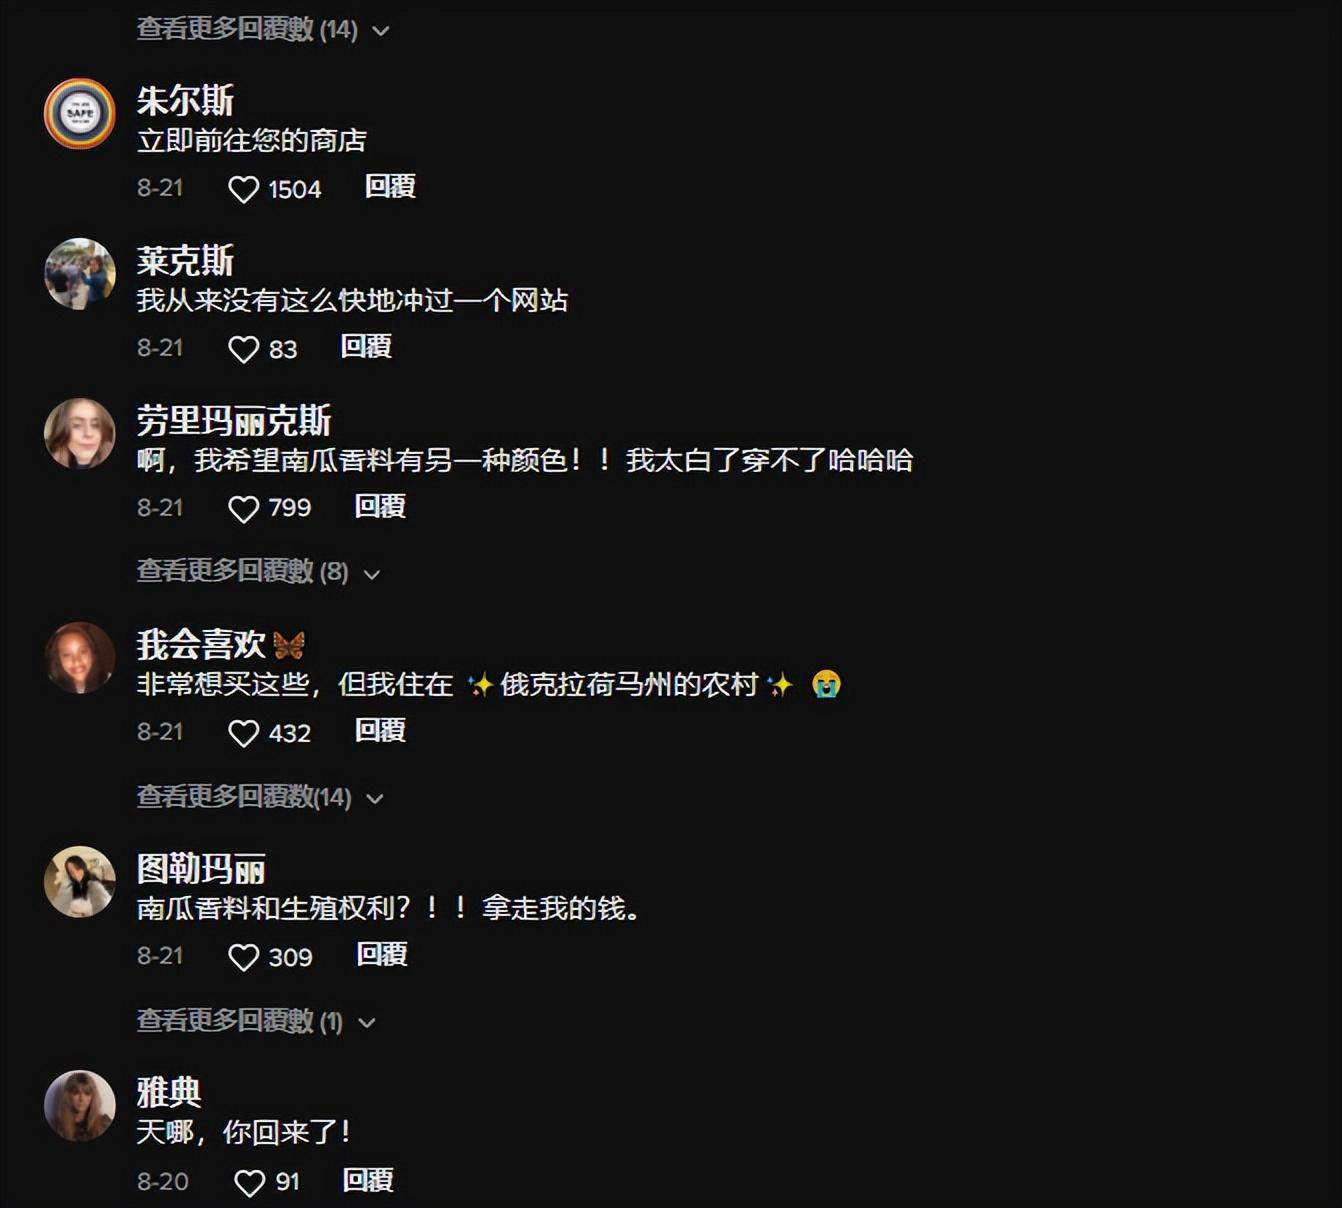
Task: Expand 查看更多回覆數 (1) reply
Action: 256,1021
